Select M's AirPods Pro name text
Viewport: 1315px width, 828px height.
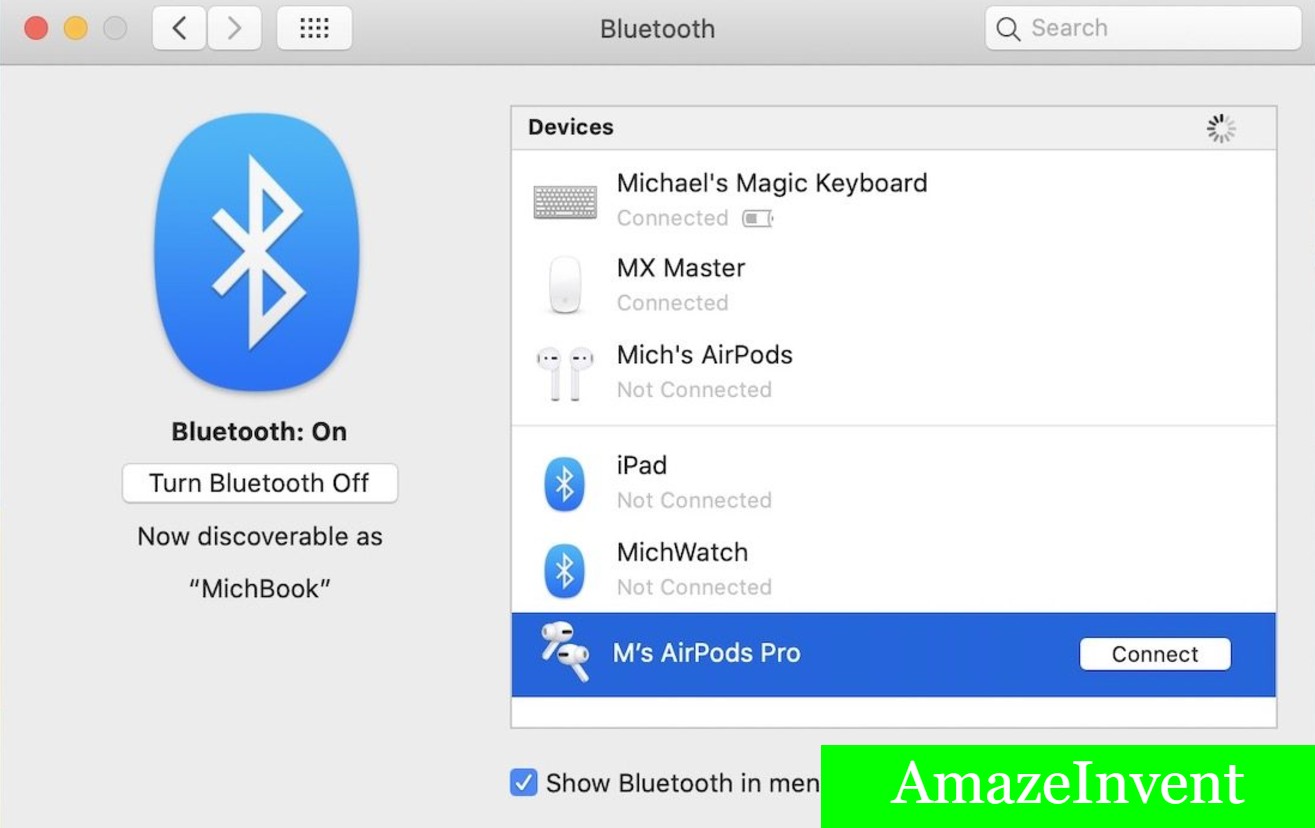[x=707, y=653]
